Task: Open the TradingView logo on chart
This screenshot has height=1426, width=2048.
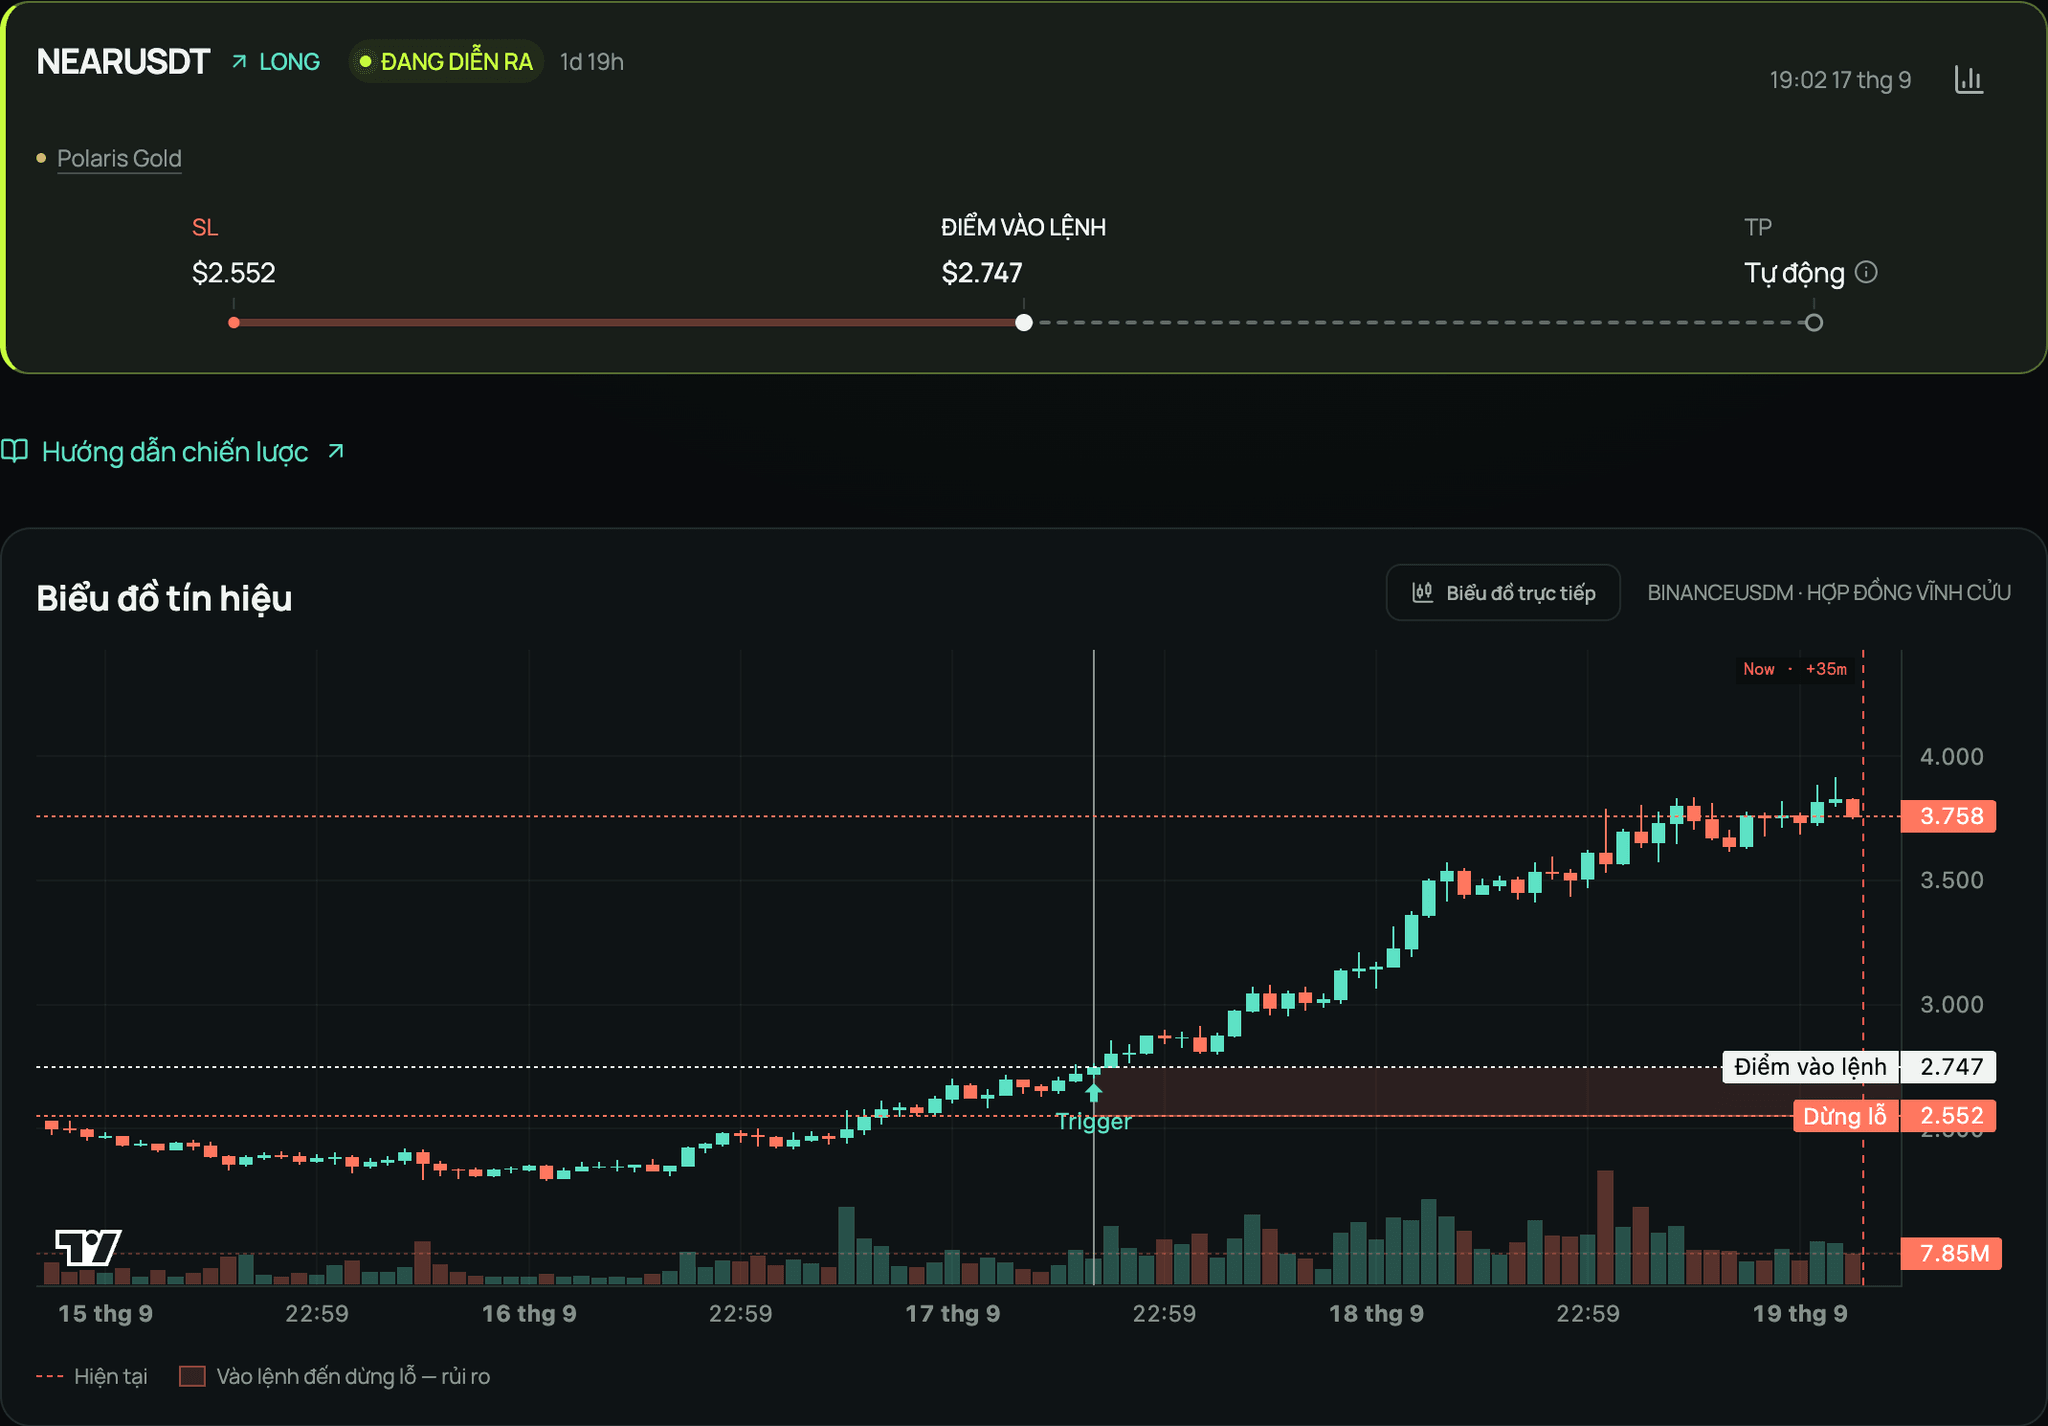Action: pos(88,1247)
